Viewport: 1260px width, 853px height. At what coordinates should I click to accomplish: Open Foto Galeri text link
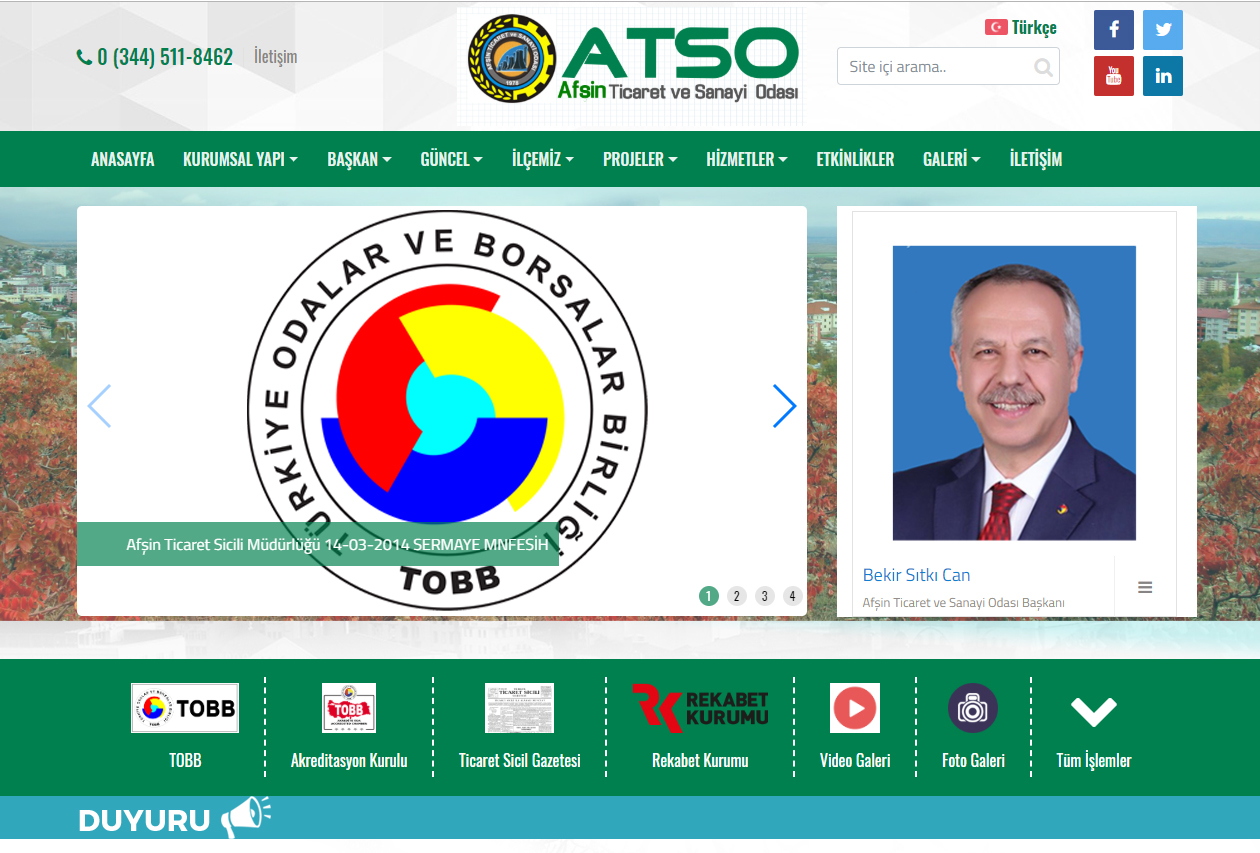[x=973, y=760]
